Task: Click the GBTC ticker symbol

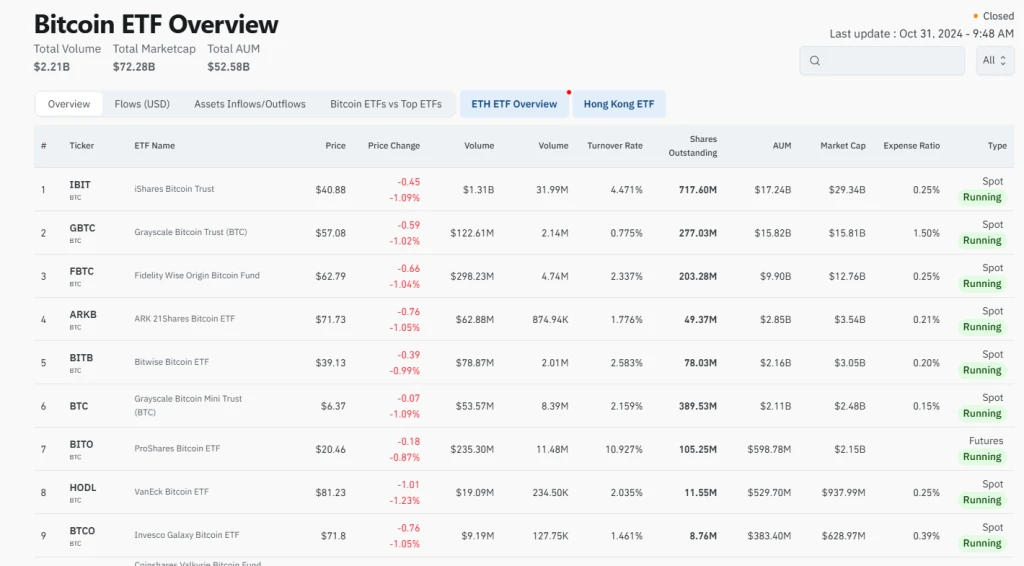Action: coord(82,228)
